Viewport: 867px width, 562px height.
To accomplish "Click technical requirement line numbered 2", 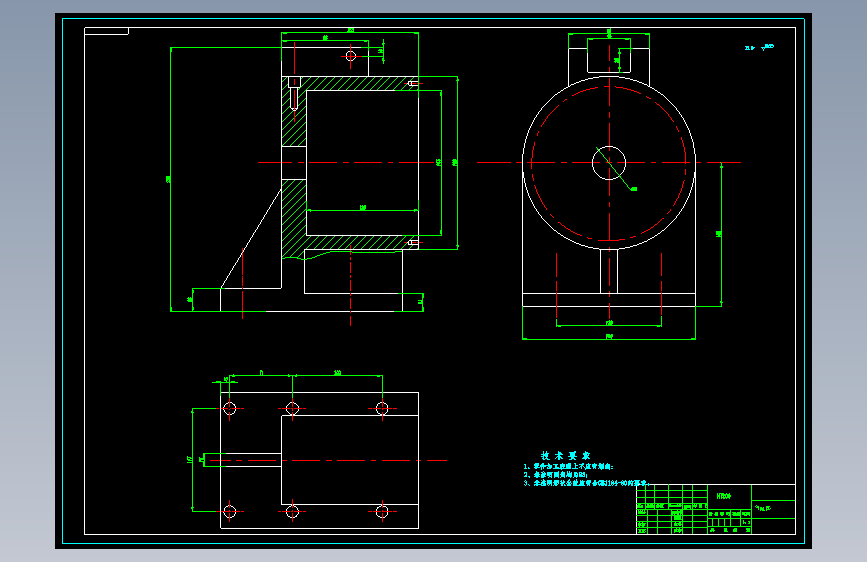I will click(556, 475).
